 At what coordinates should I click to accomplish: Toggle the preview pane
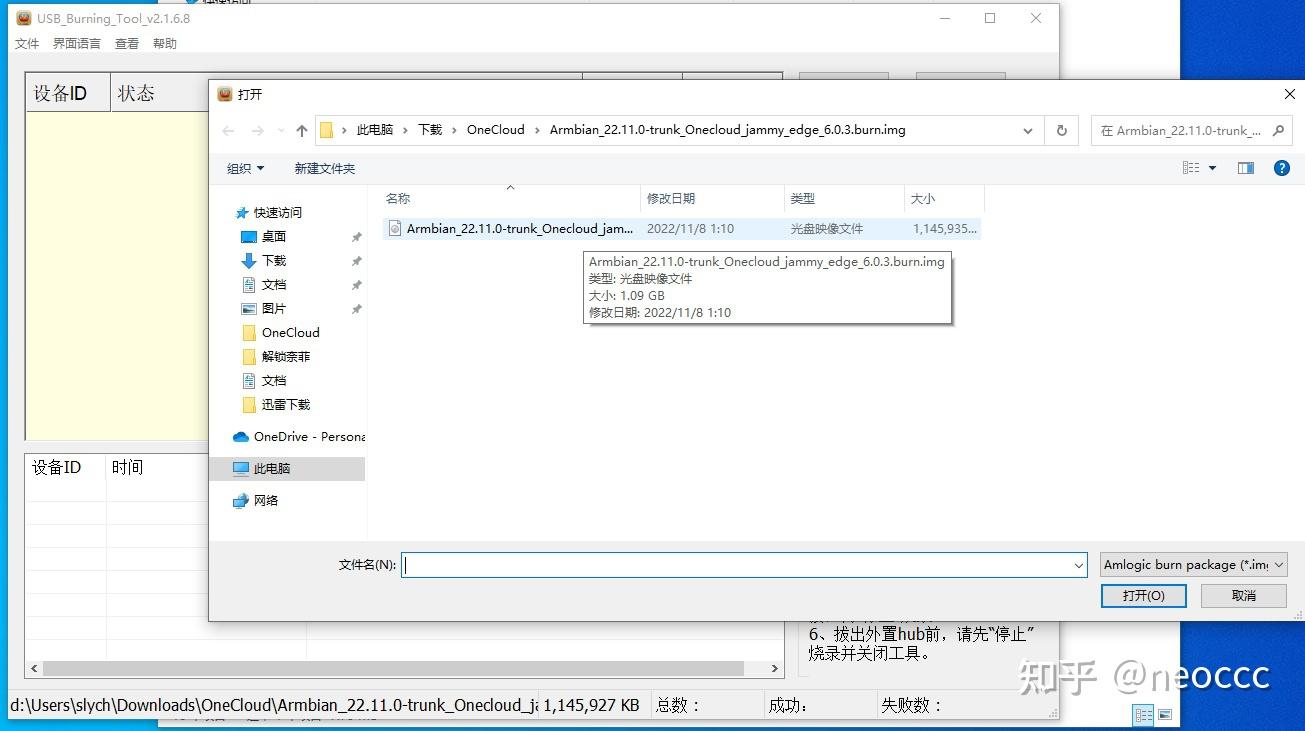(1246, 168)
